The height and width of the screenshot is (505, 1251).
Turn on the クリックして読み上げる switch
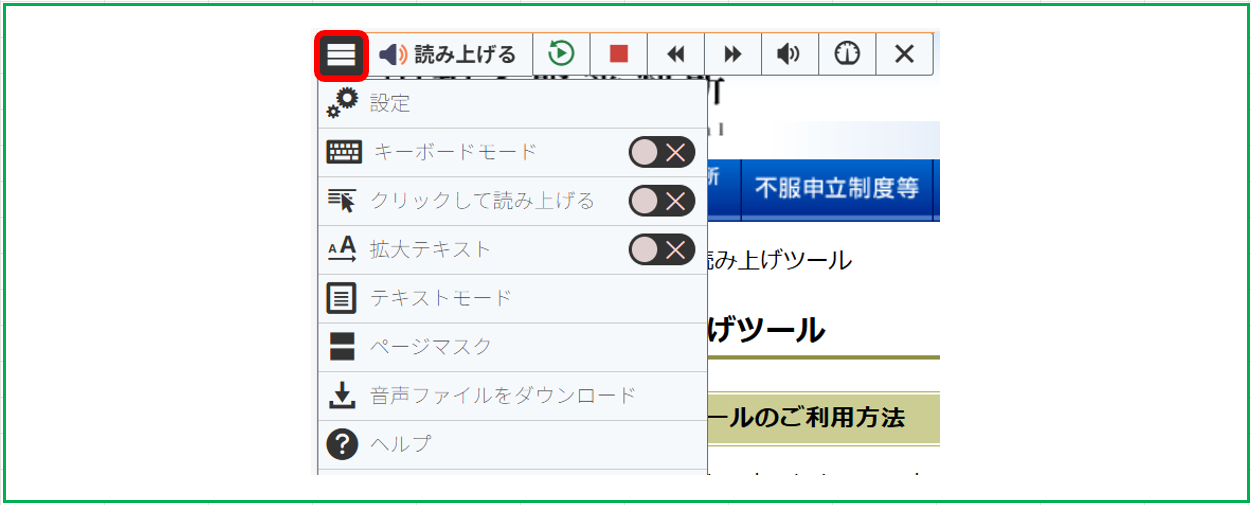click(661, 201)
